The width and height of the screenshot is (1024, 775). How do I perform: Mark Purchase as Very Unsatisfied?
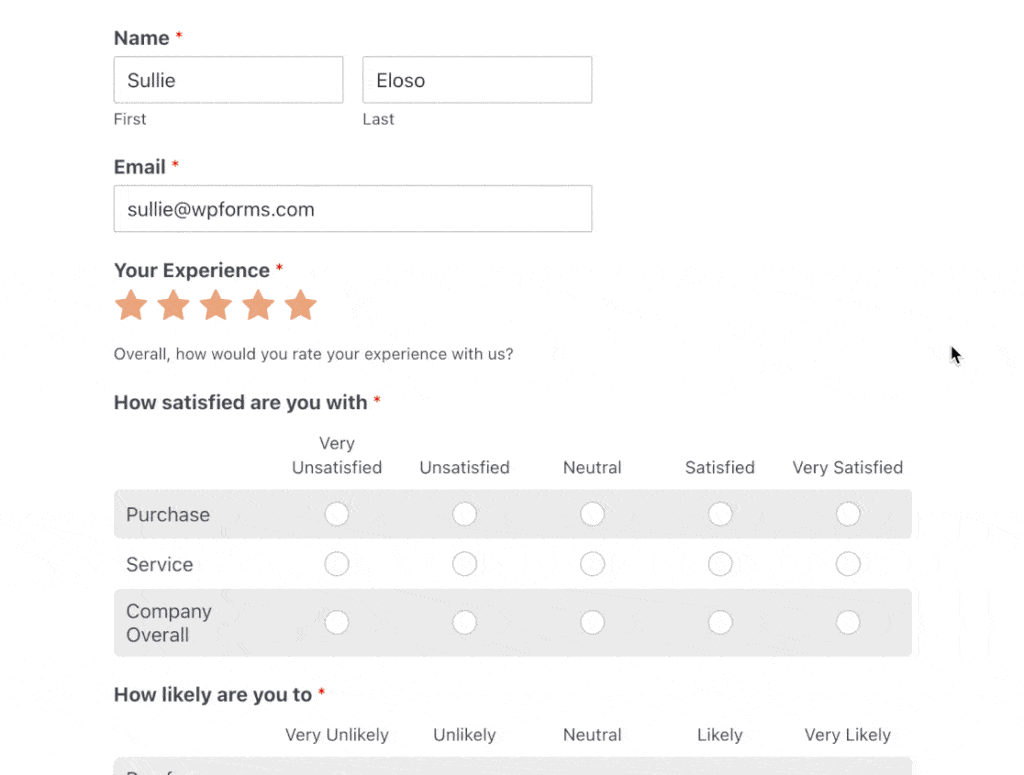(337, 514)
